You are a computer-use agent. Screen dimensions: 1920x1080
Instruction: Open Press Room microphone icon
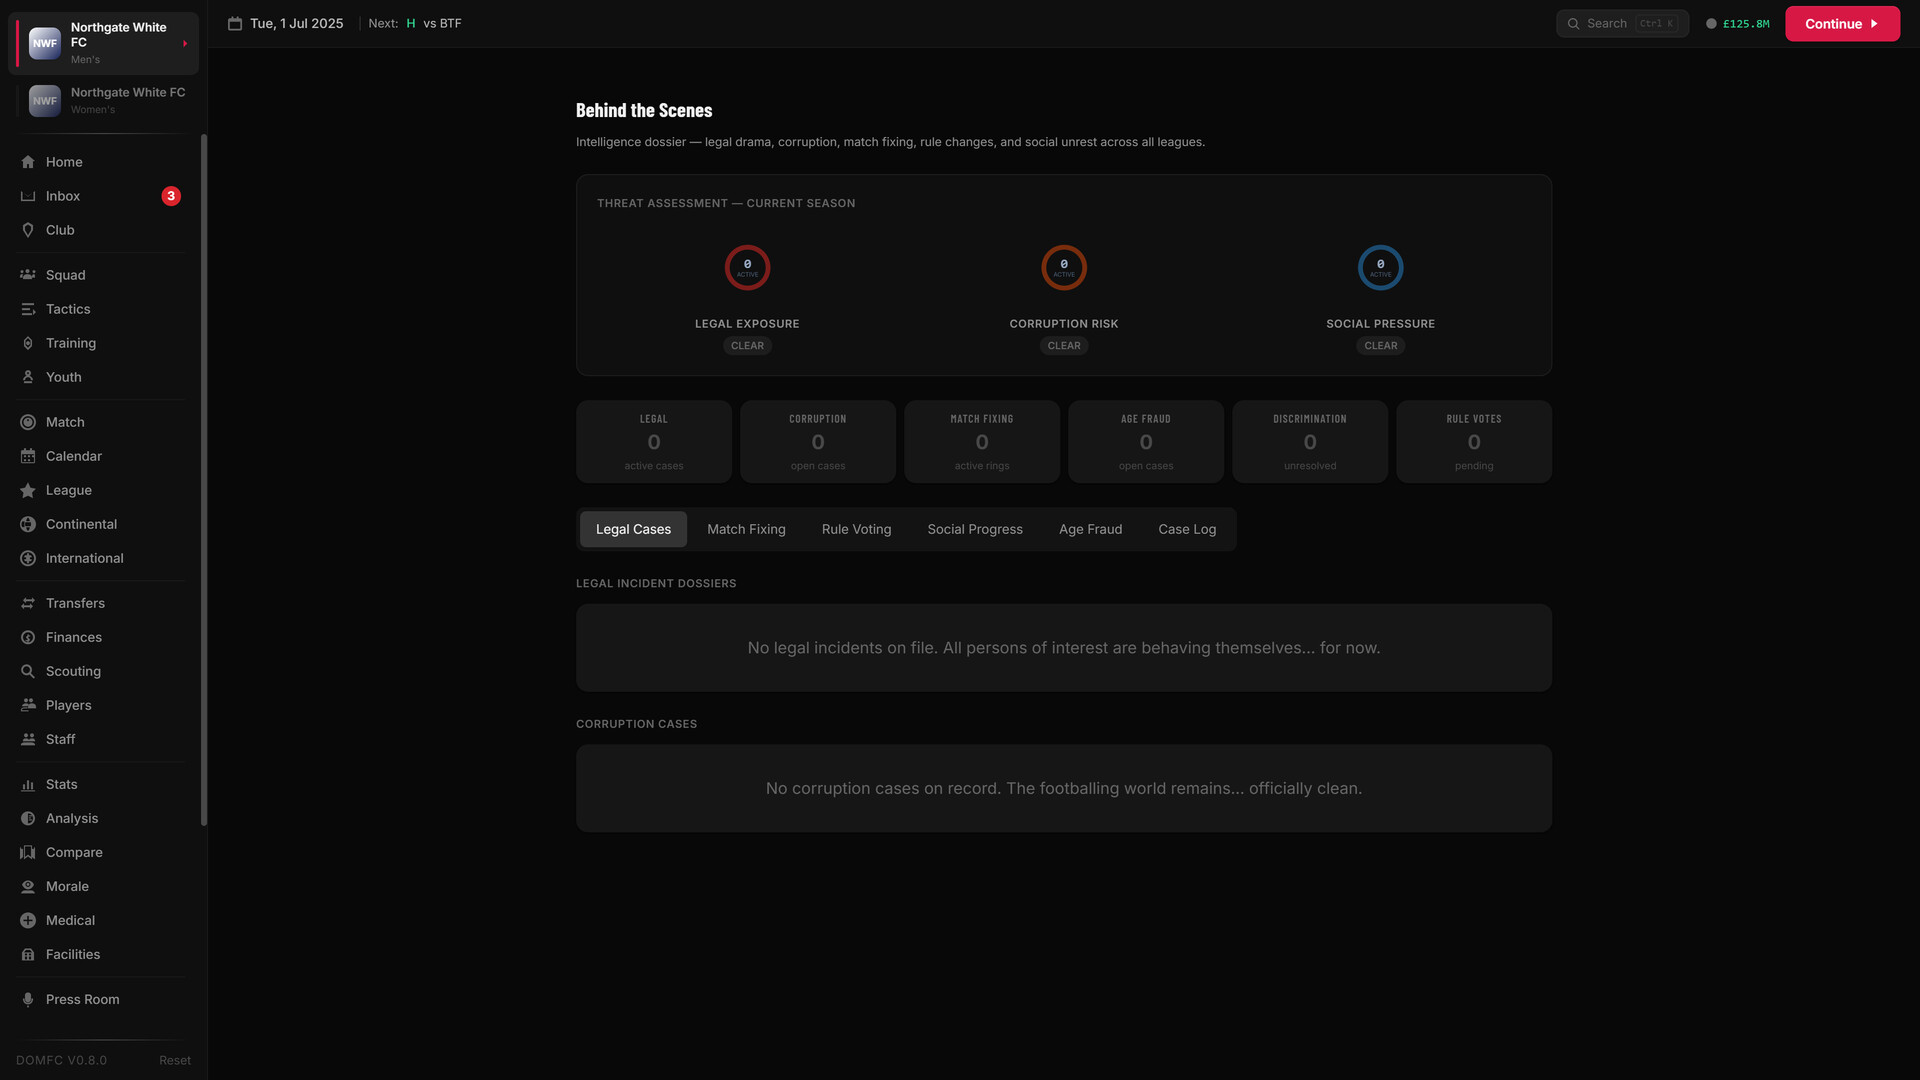28,999
